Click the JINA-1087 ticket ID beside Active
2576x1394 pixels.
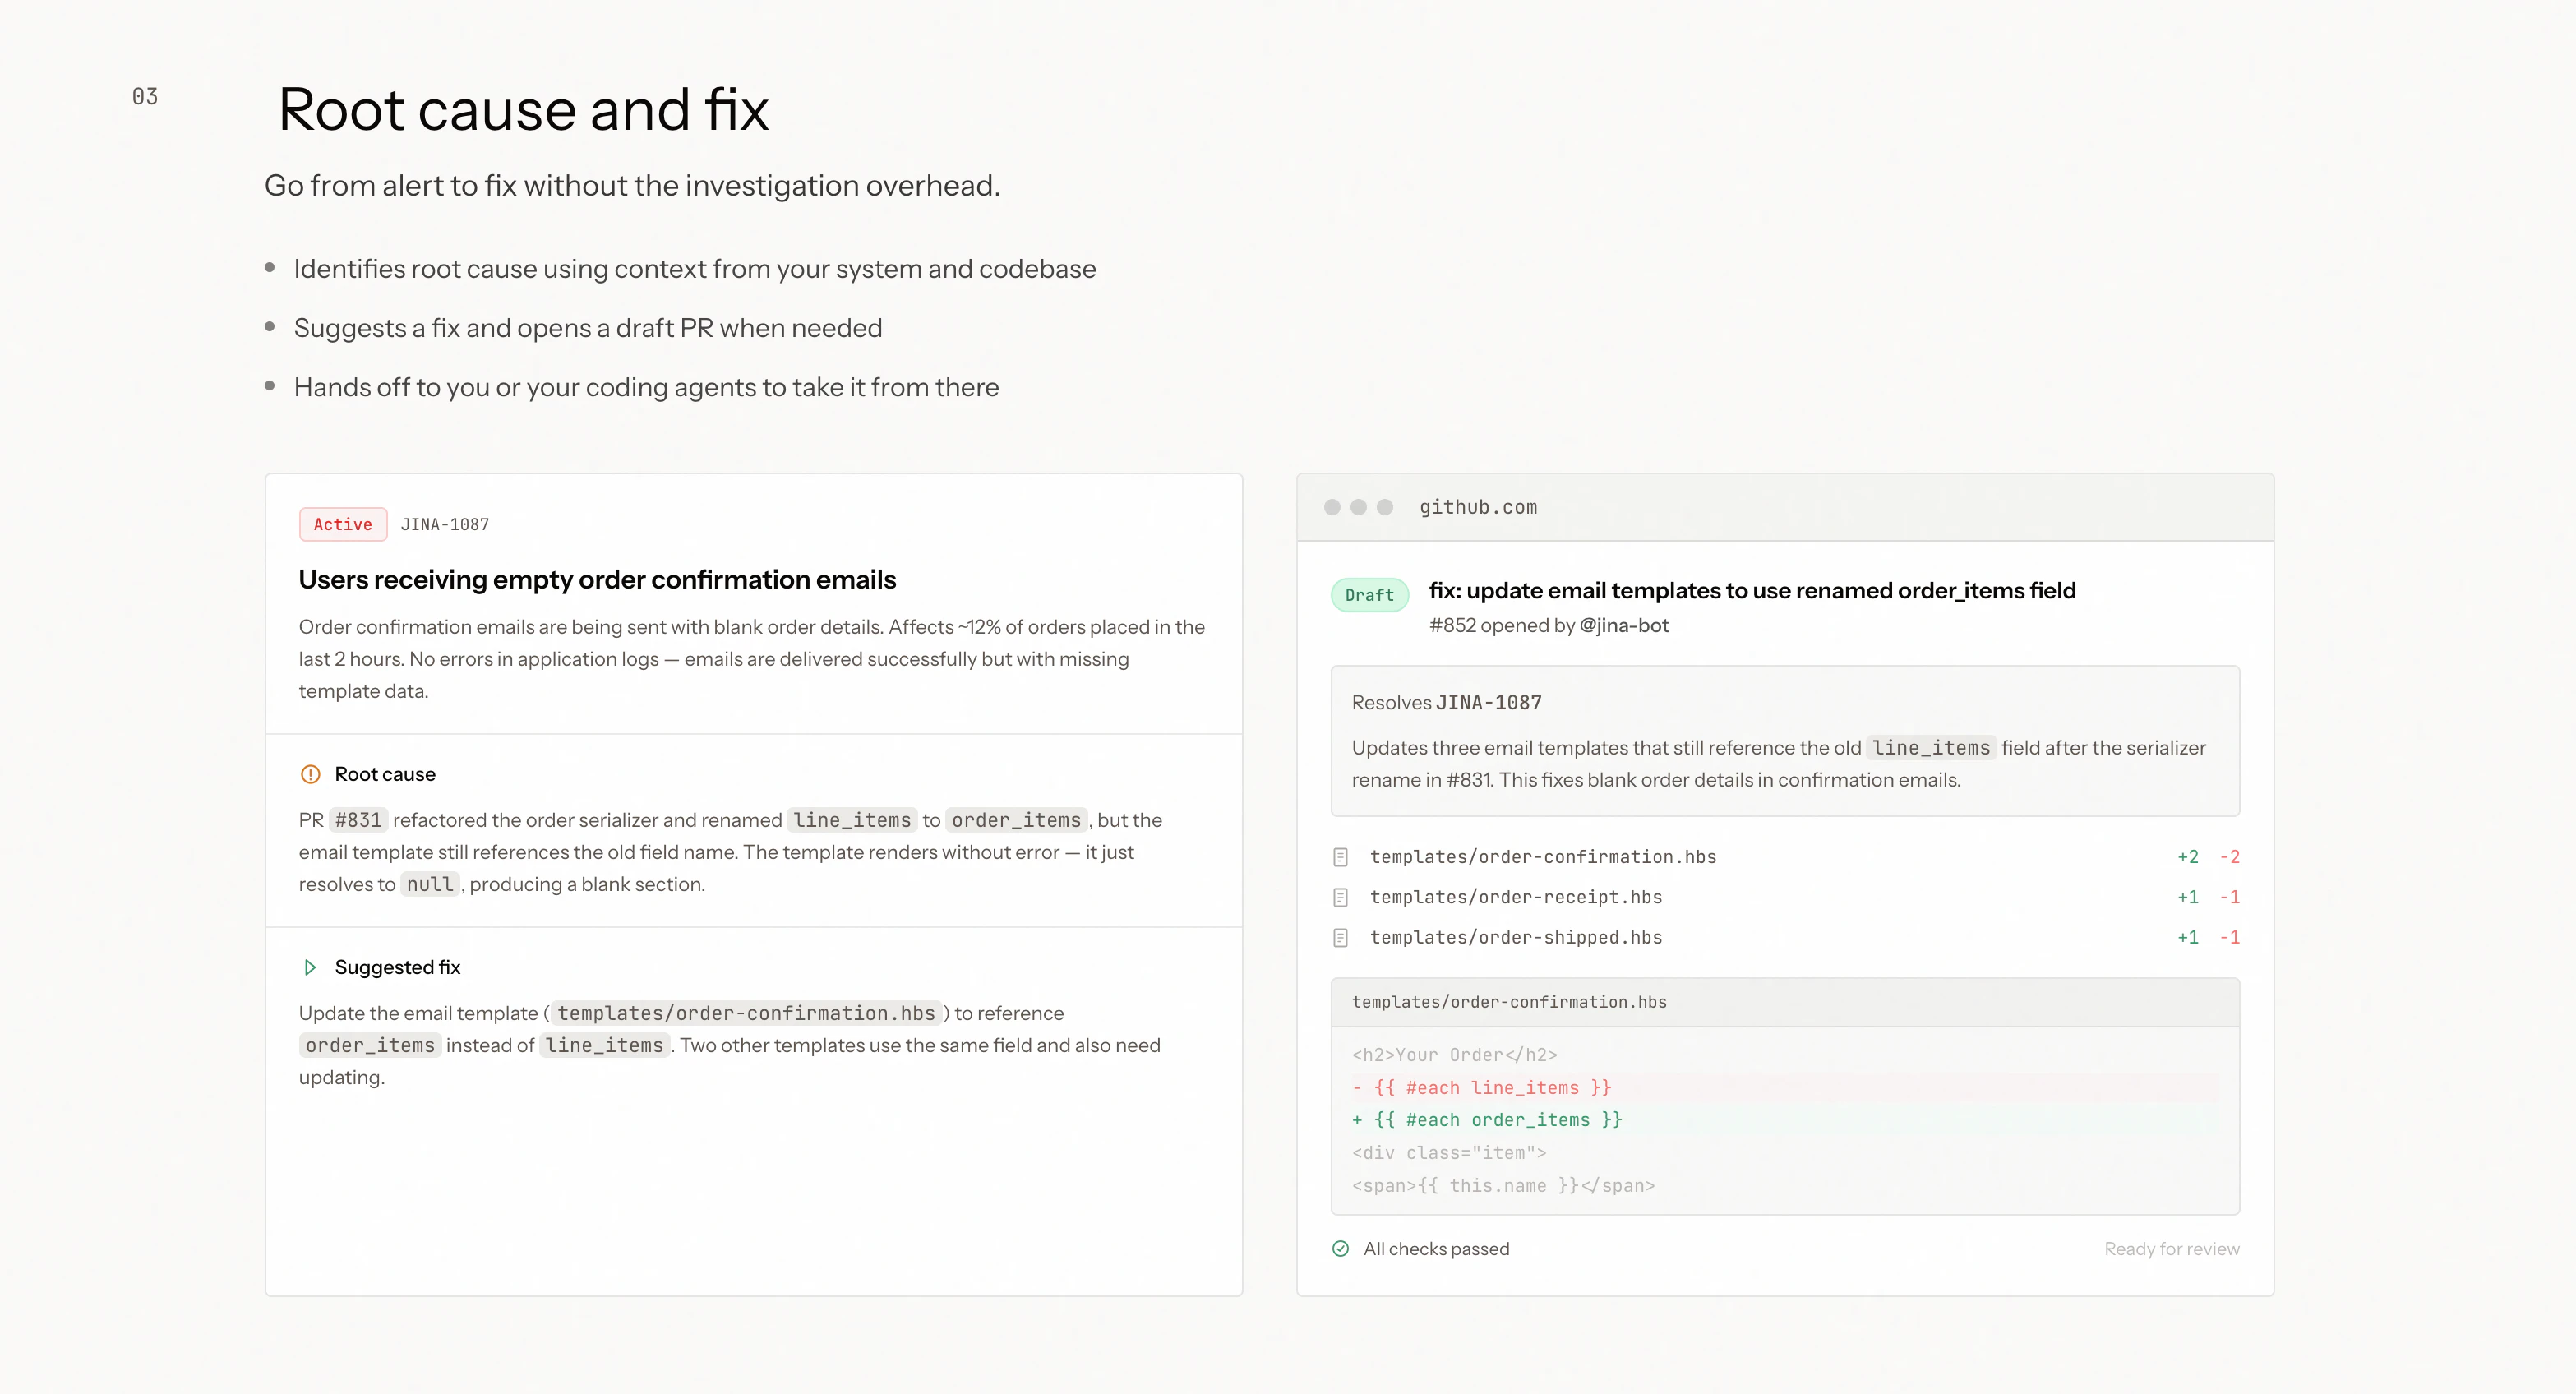click(x=445, y=524)
